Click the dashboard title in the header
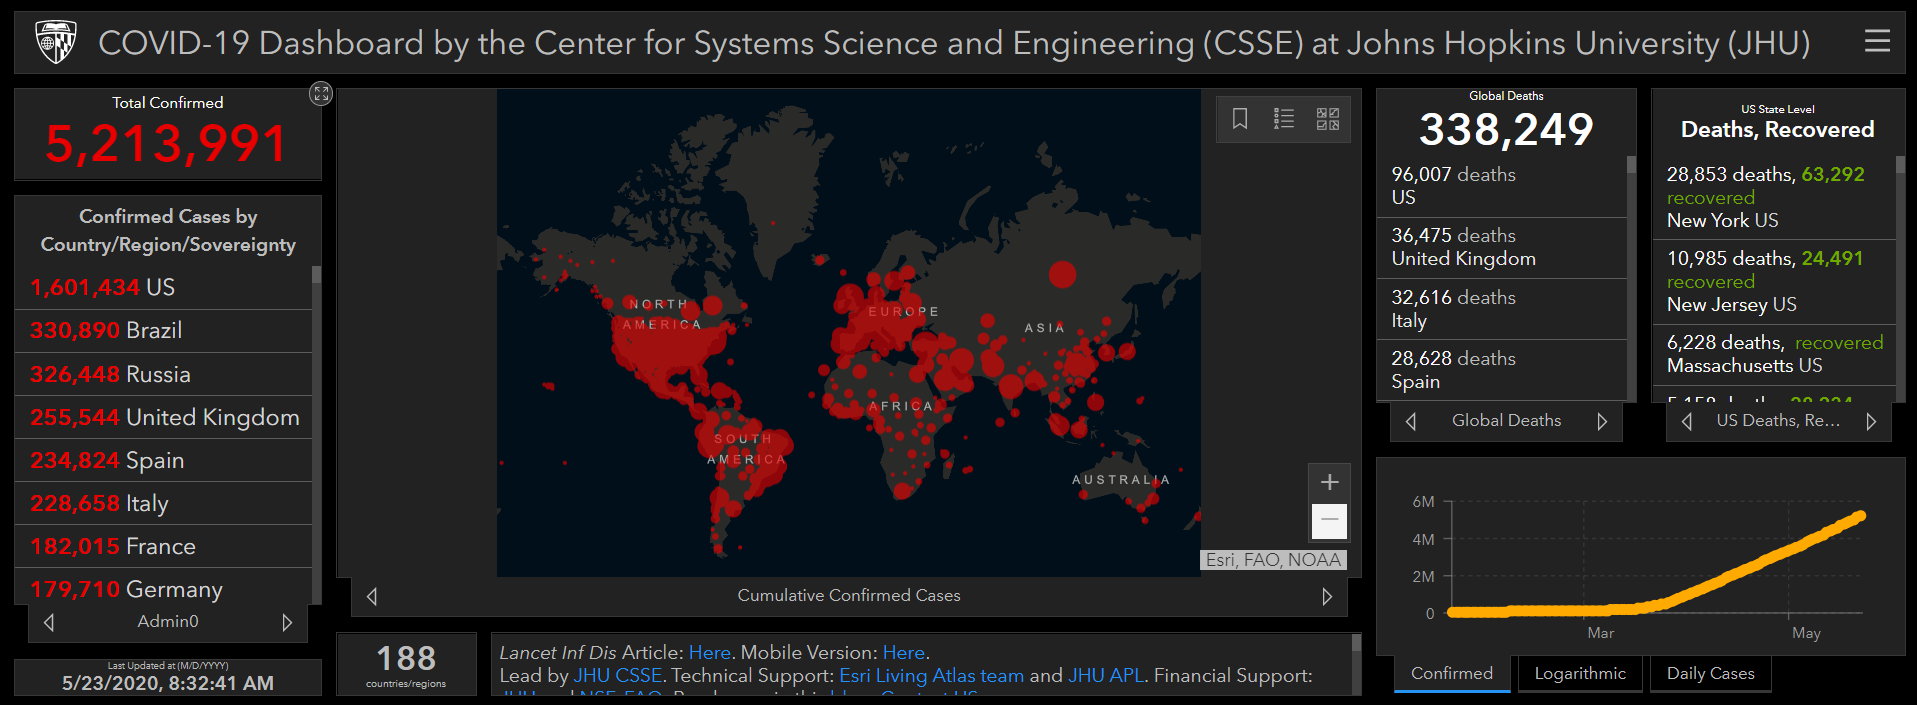 pyautogui.click(x=954, y=43)
